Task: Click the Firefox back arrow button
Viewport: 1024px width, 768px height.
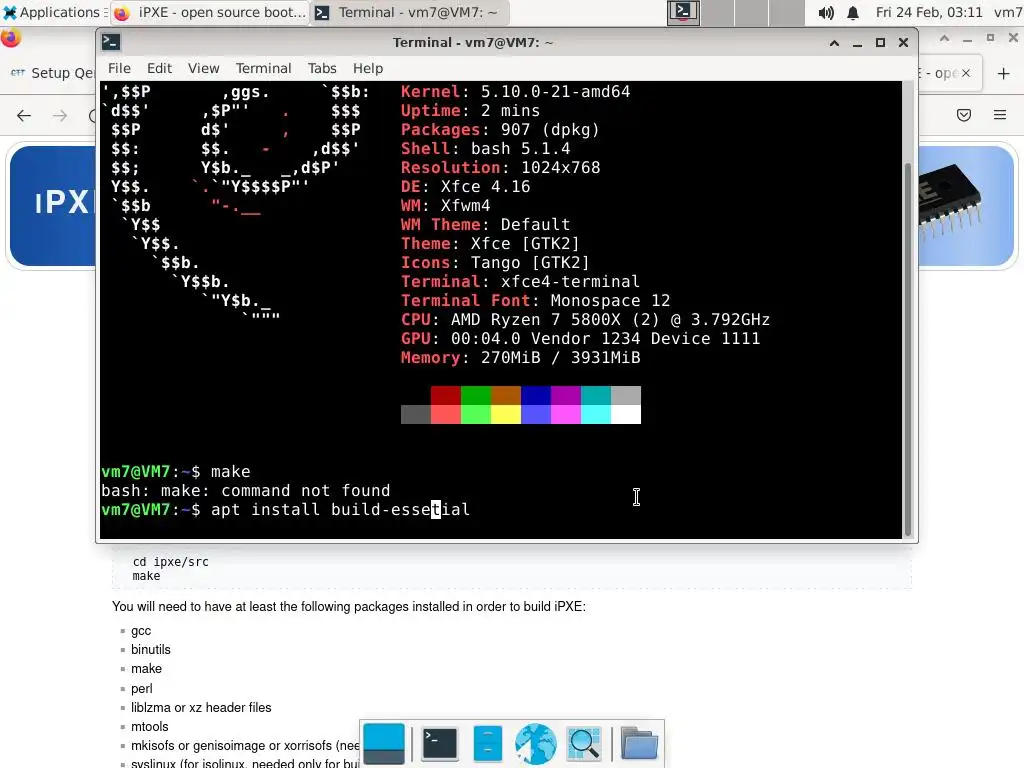Action: [24, 116]
